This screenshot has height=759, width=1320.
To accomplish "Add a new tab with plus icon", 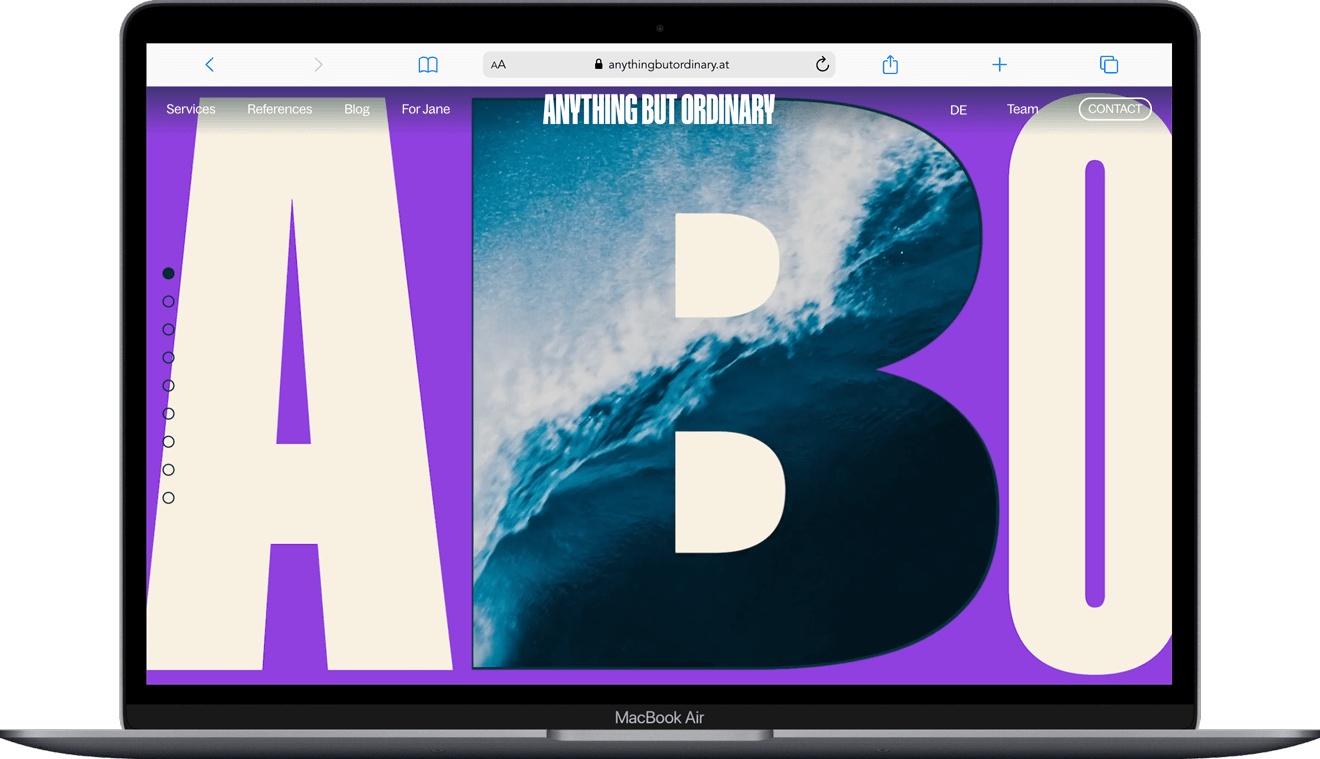I will click(x=999, y=65).
